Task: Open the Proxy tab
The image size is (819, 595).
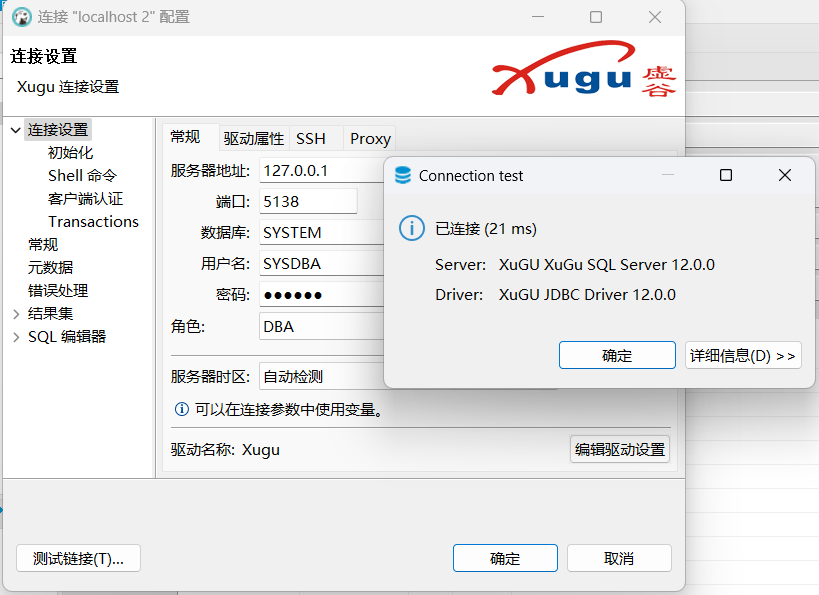Action: point(370,139)
